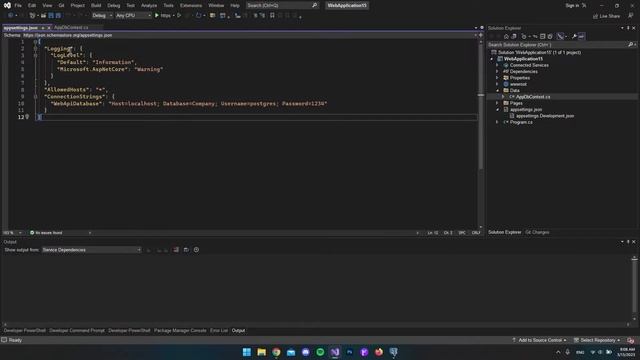Open the File menu

click(x=18, y=5)
